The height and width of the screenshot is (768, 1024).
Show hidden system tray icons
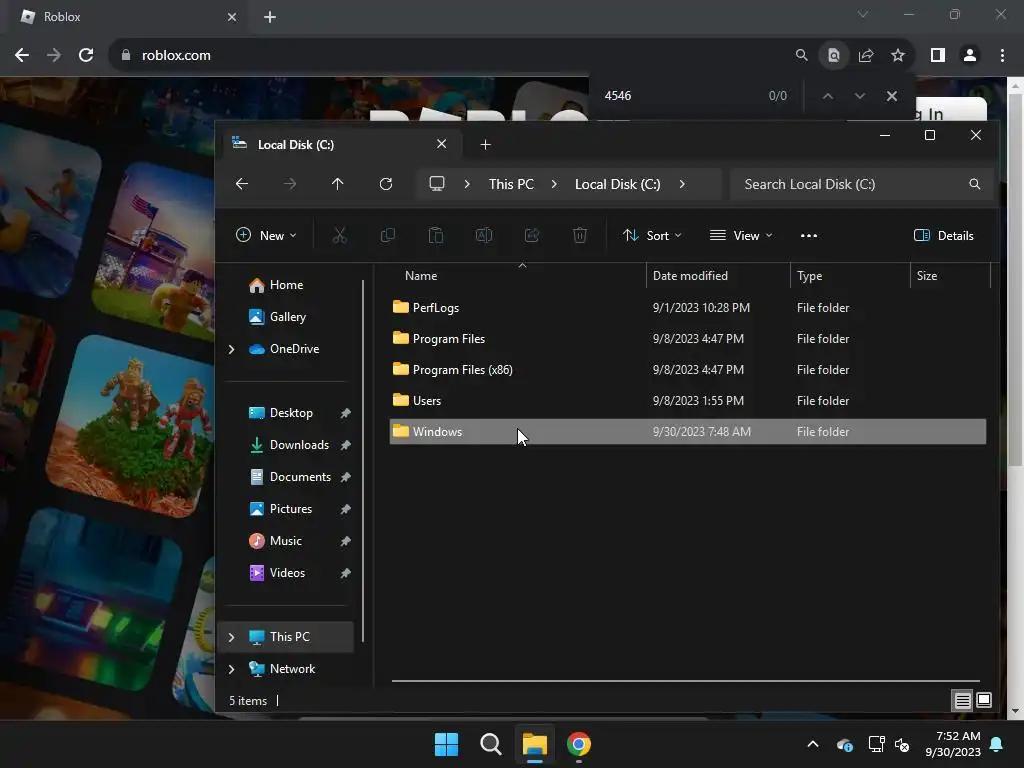pos(812,744)
